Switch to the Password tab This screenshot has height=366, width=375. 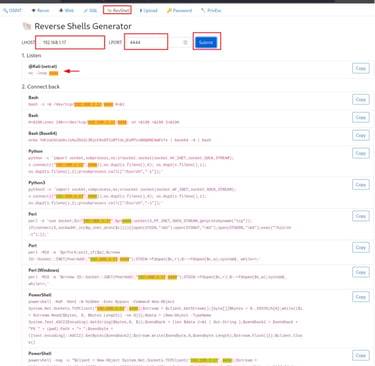click(x=179, y=10)
